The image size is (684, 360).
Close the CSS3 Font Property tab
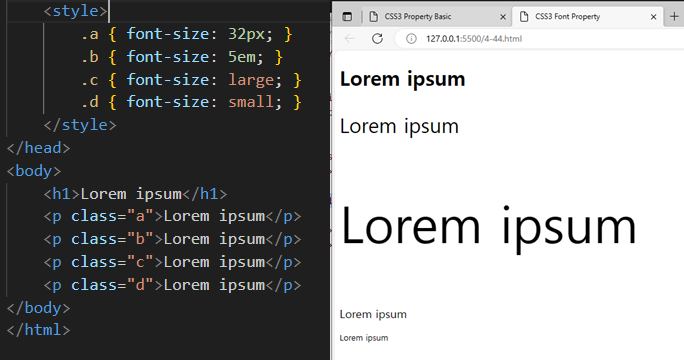(x=653, y=17)
